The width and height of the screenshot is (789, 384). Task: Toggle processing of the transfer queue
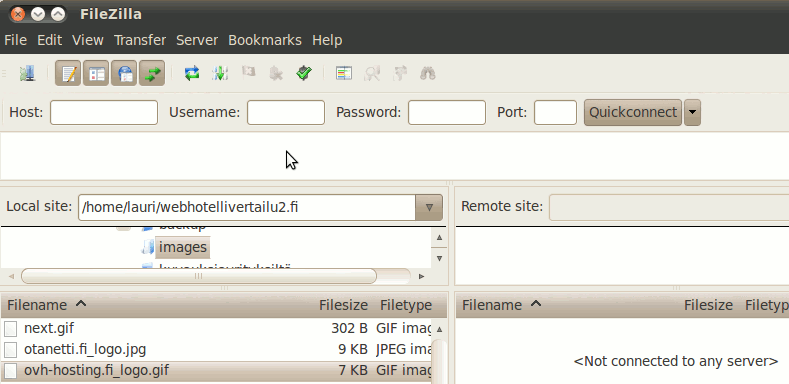[x=220, y=73]
